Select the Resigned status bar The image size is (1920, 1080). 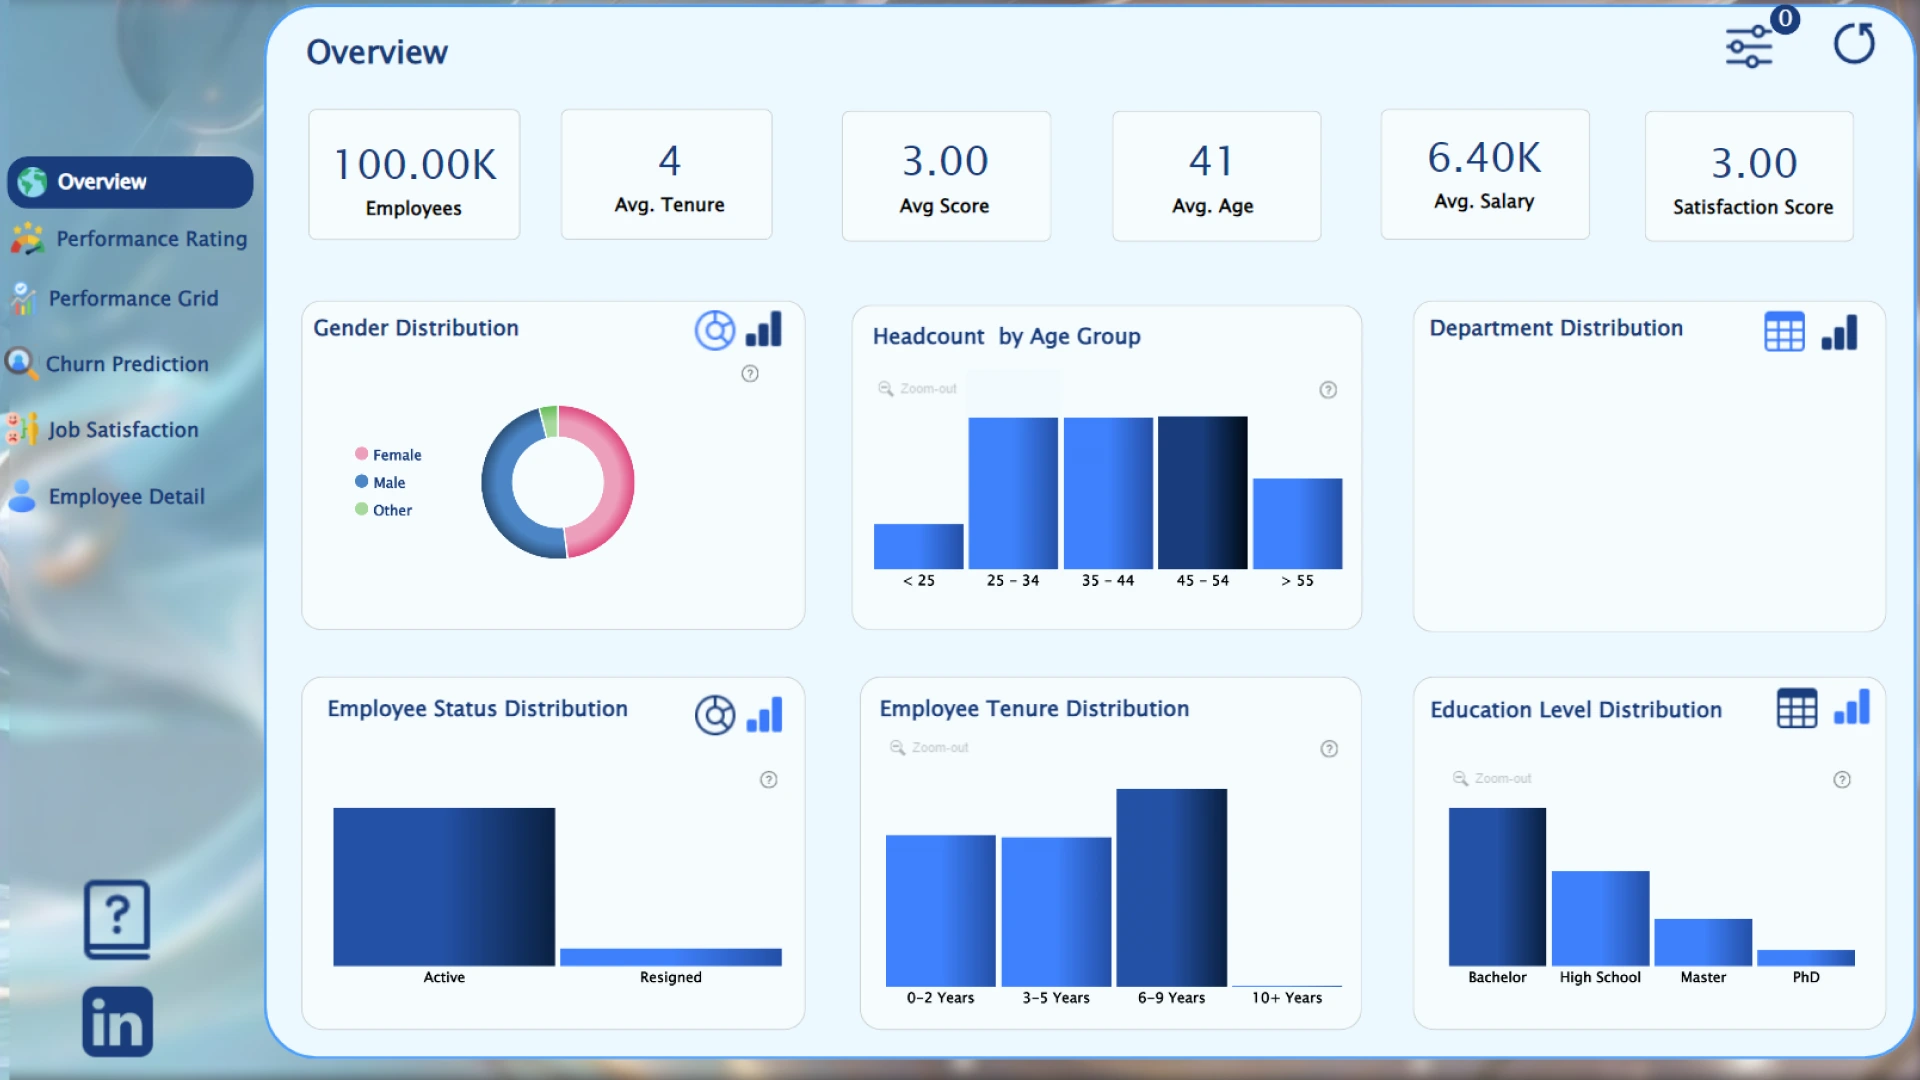coord(671,957)
